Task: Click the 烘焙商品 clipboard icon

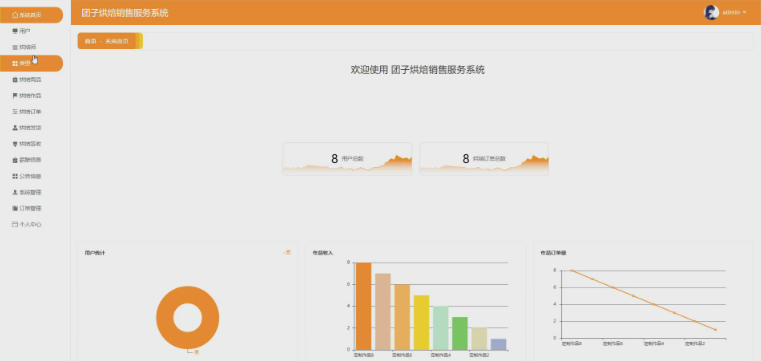Action: click(15, 80)
